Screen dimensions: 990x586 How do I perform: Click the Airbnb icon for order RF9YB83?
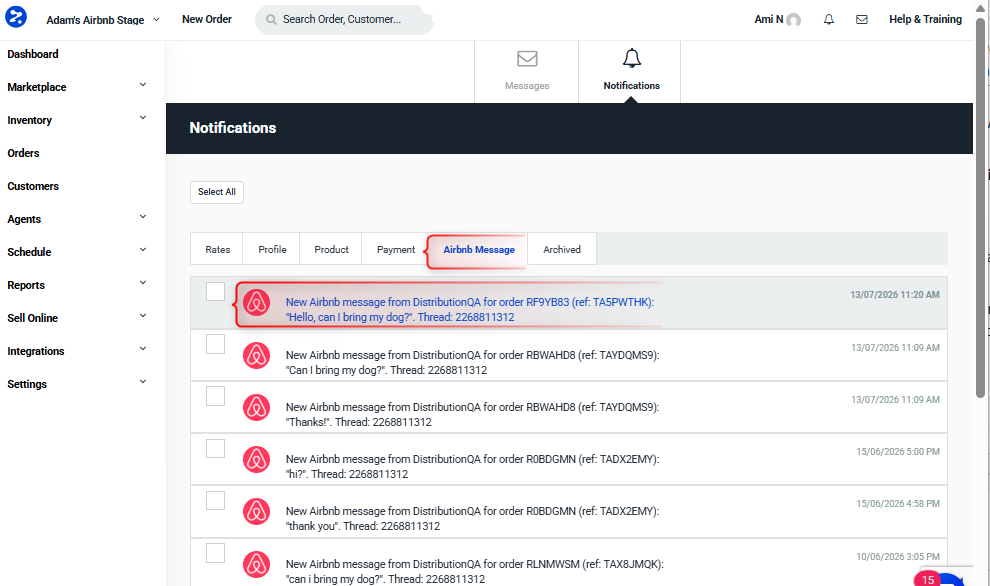click(256, 302)
